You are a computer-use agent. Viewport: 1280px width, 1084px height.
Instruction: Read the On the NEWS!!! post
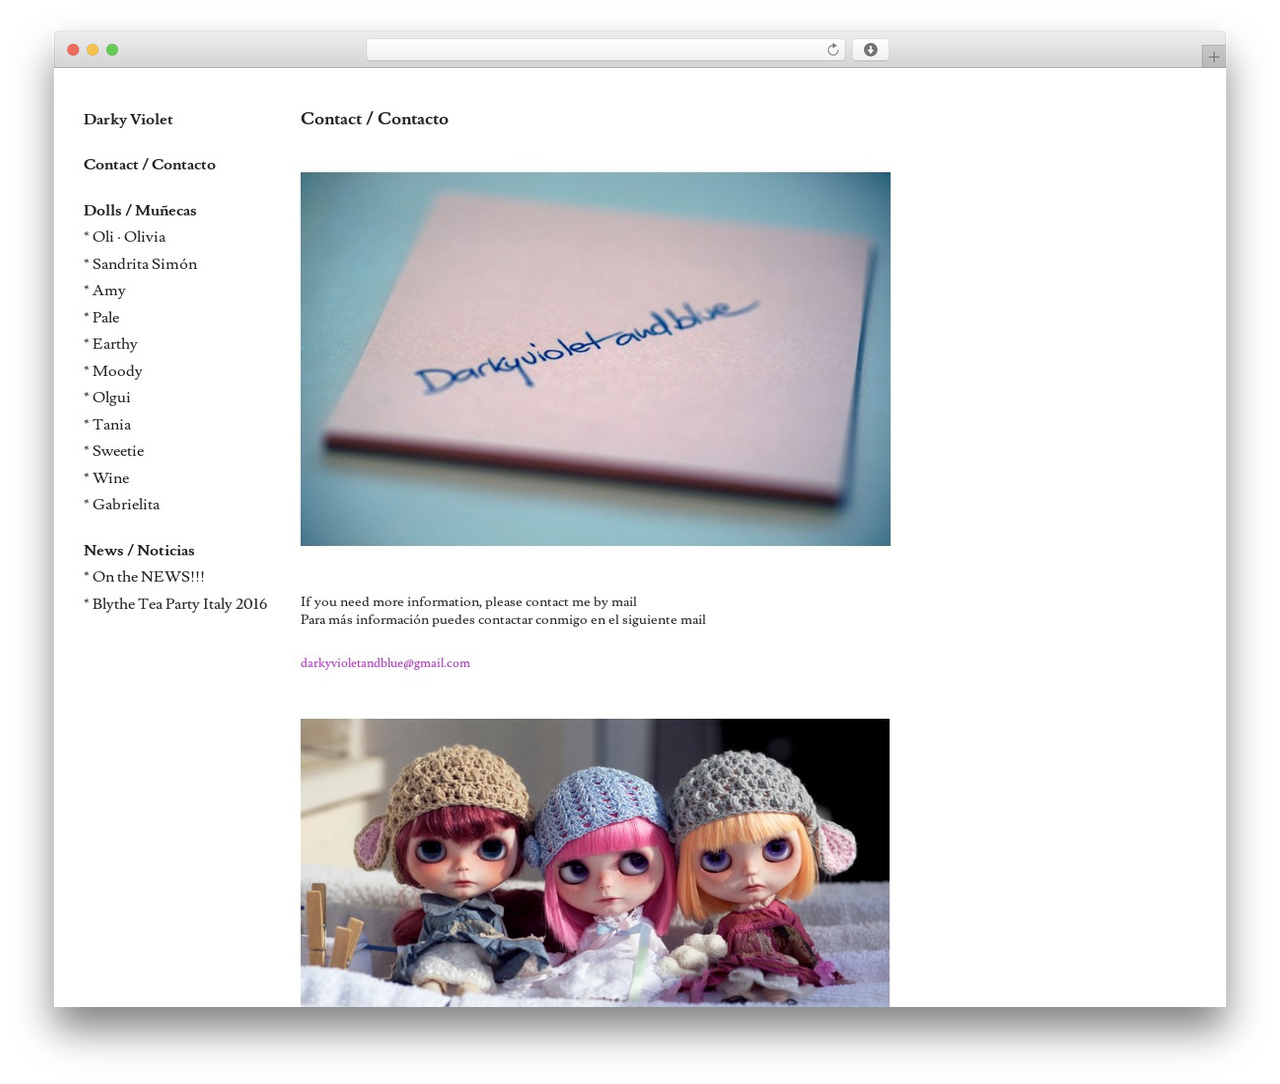pyautogui.click(x=144, y=577)
